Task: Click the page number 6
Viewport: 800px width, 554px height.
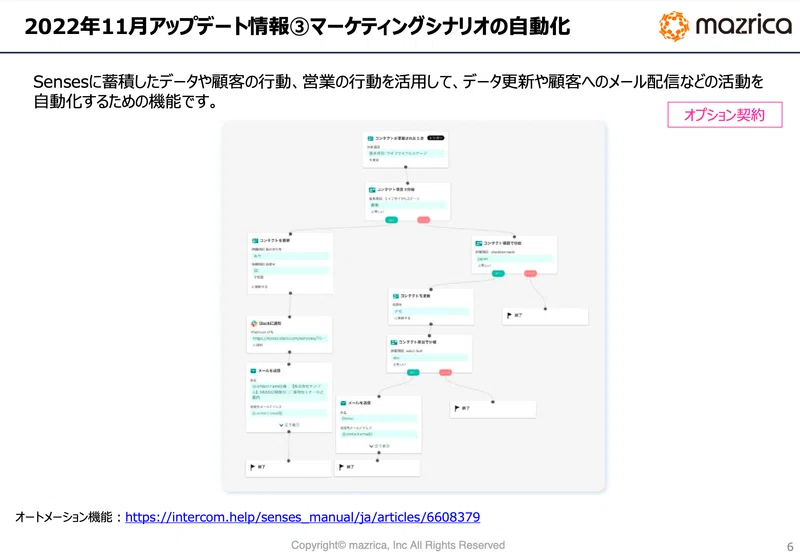Action: click(x=790, y=546)
